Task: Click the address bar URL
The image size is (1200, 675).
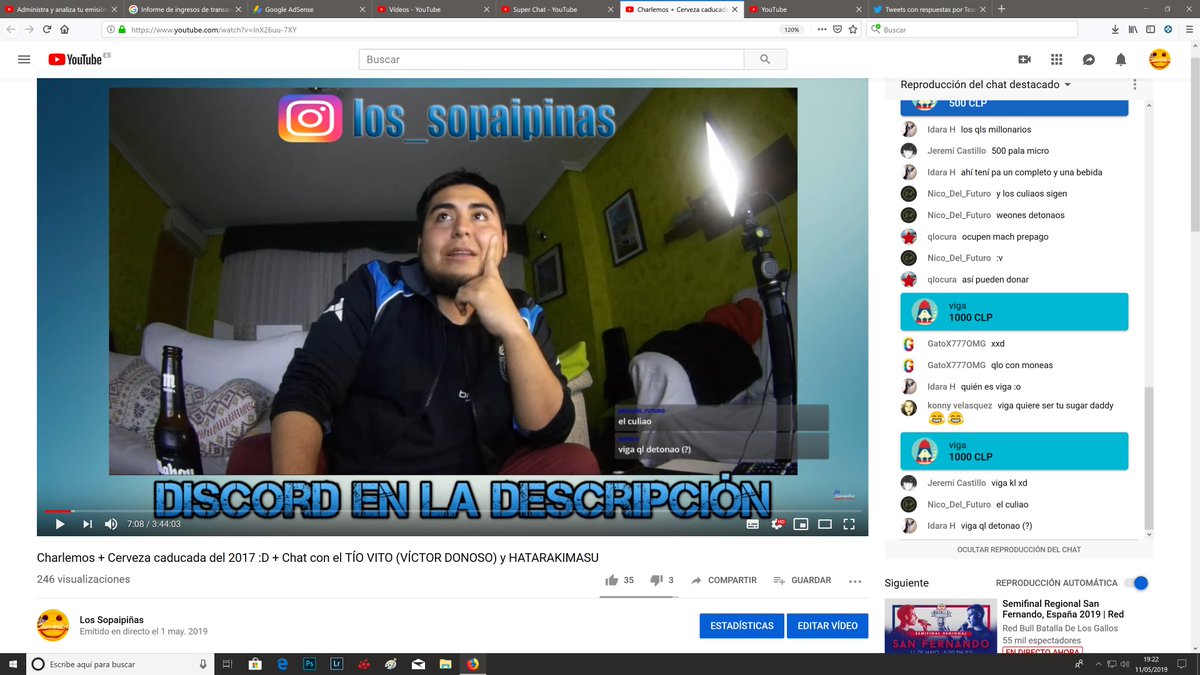Action: pos(213,30)
